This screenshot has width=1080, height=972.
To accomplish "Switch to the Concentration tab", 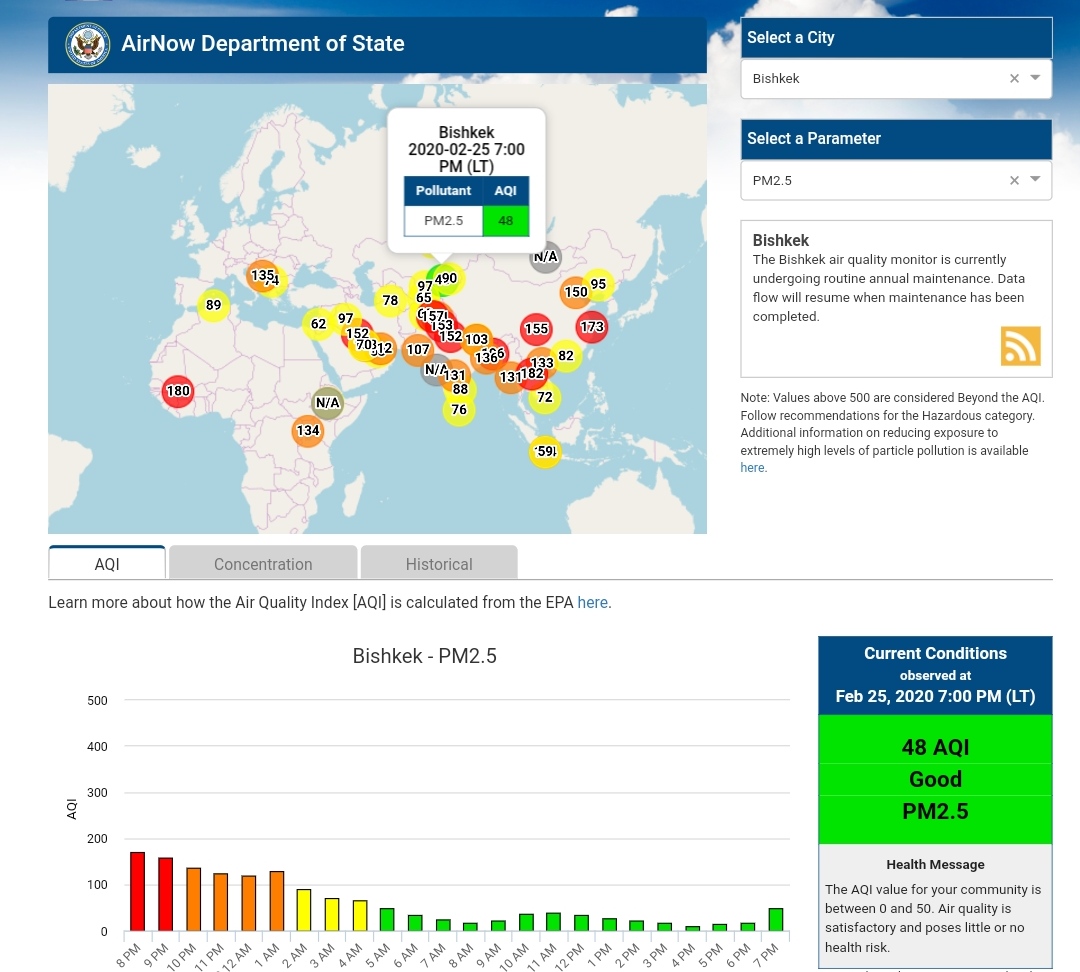I will pyautogui.click(x=263, y=564).
